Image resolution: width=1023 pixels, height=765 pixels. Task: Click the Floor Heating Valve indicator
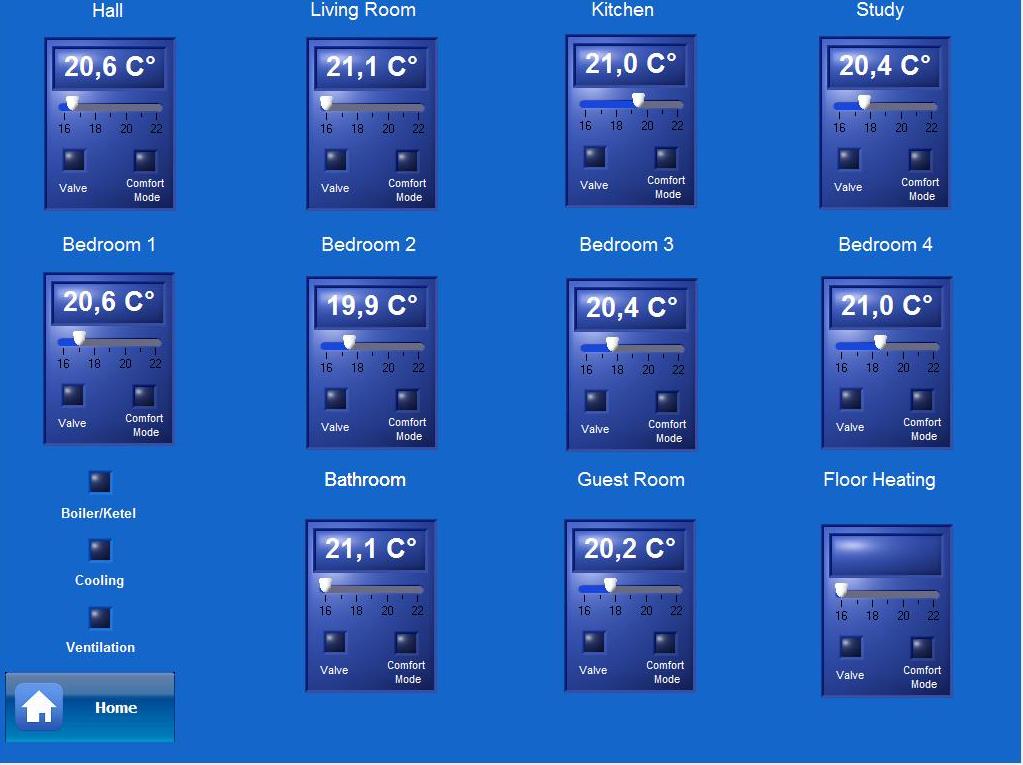click(x=851, y=647)
